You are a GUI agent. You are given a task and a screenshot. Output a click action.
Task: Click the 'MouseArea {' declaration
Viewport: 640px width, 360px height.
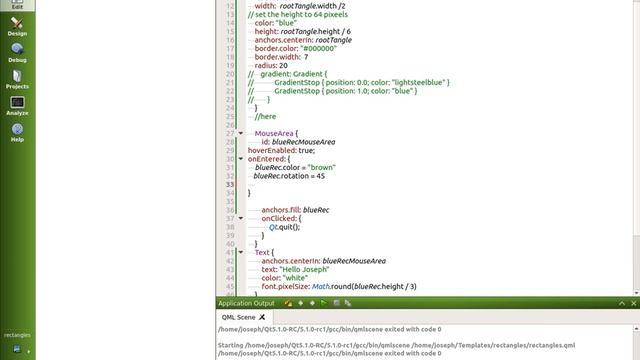(276, 133)
